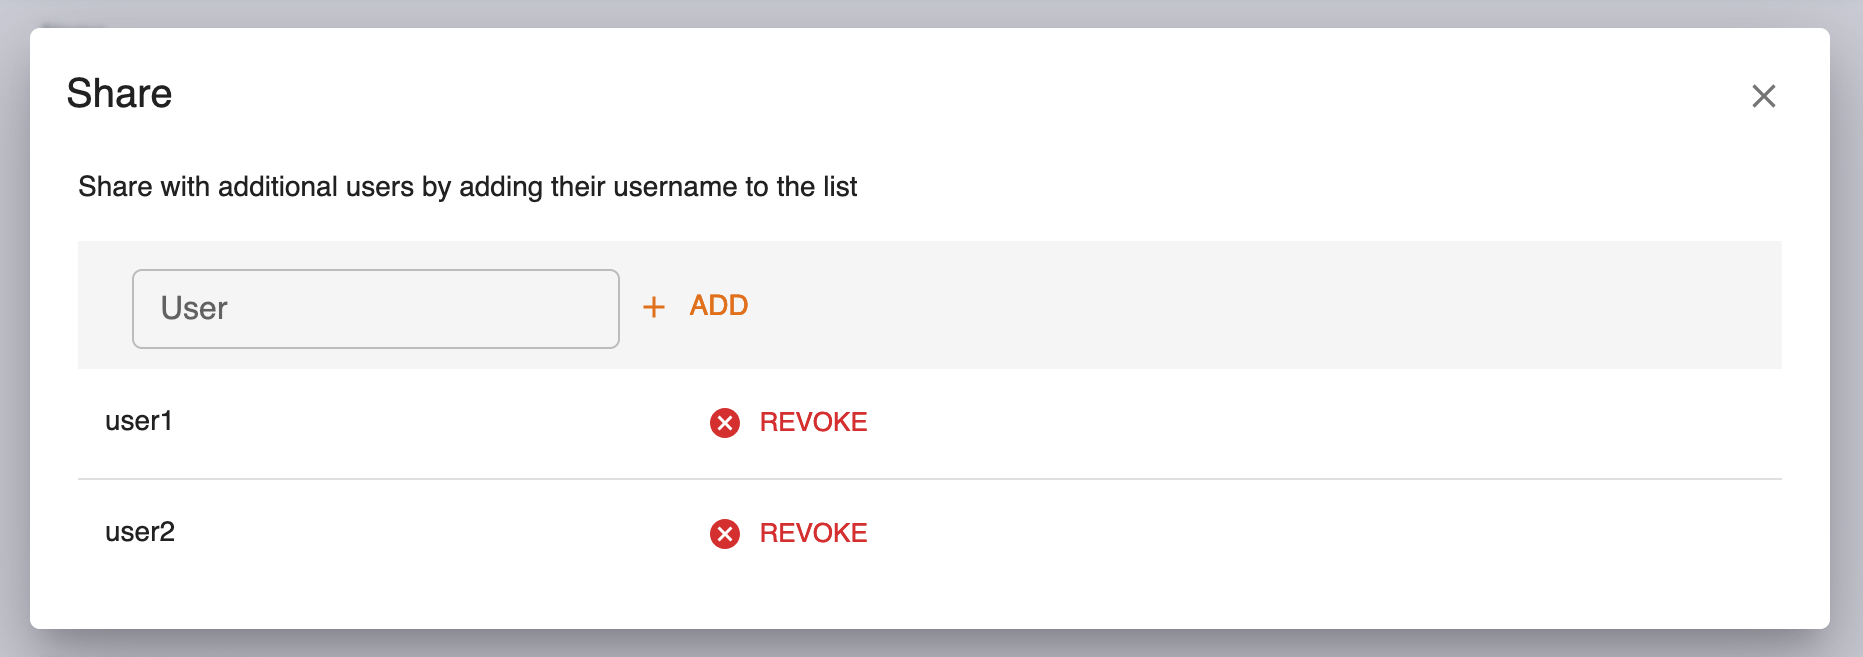Click empty gray area right of ADD
The image size is (1863, 657).
(1250, 305)
